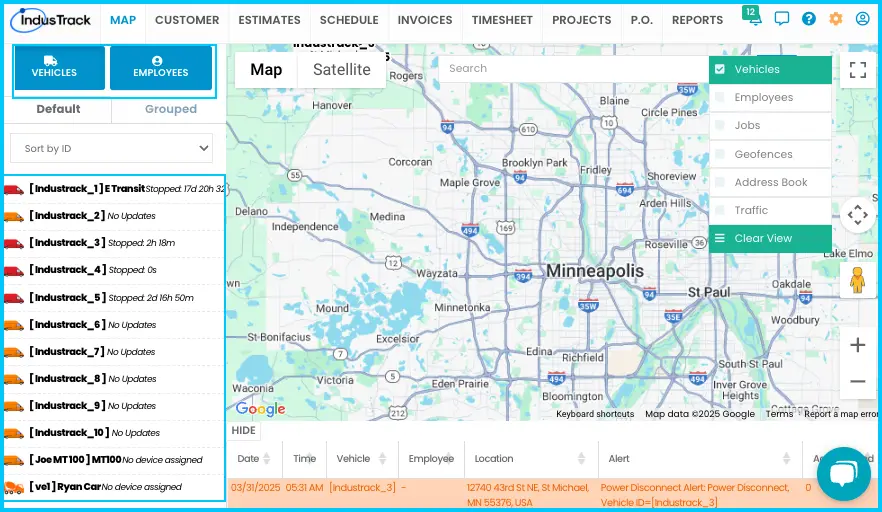Screen dimensions: 882x512
Task: Switch map to Satellite view
Action: pyautogui.click(x=341, y=70)
